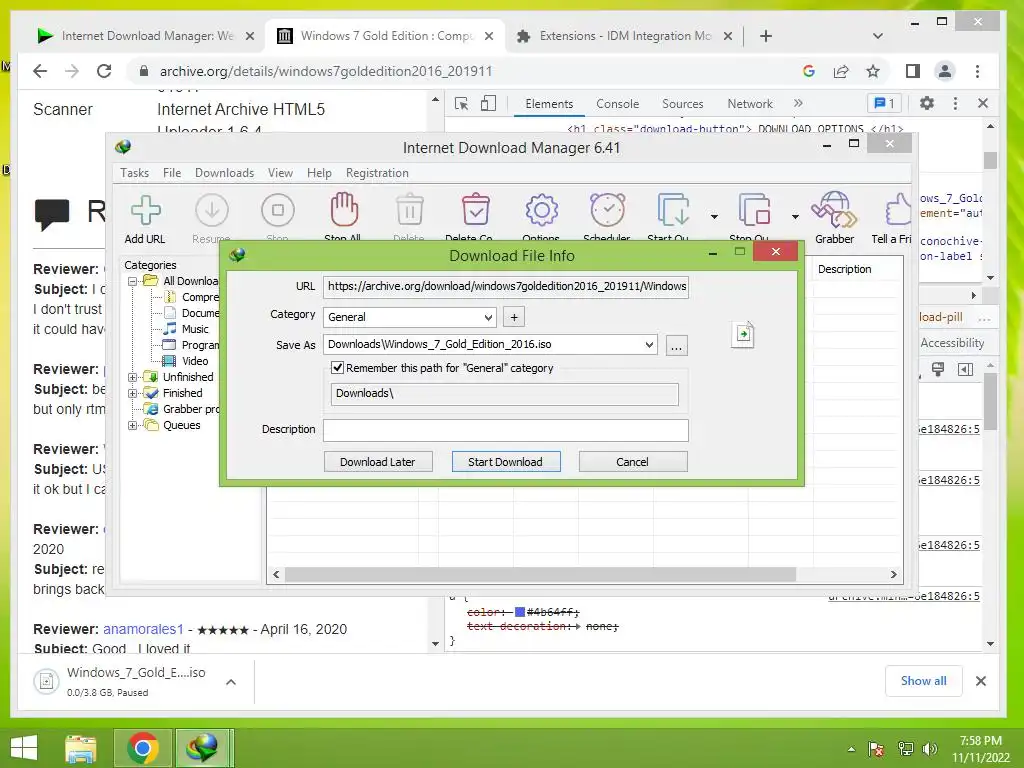
Task: Show more DevTools tabs chevron
Action: (798, 103)
